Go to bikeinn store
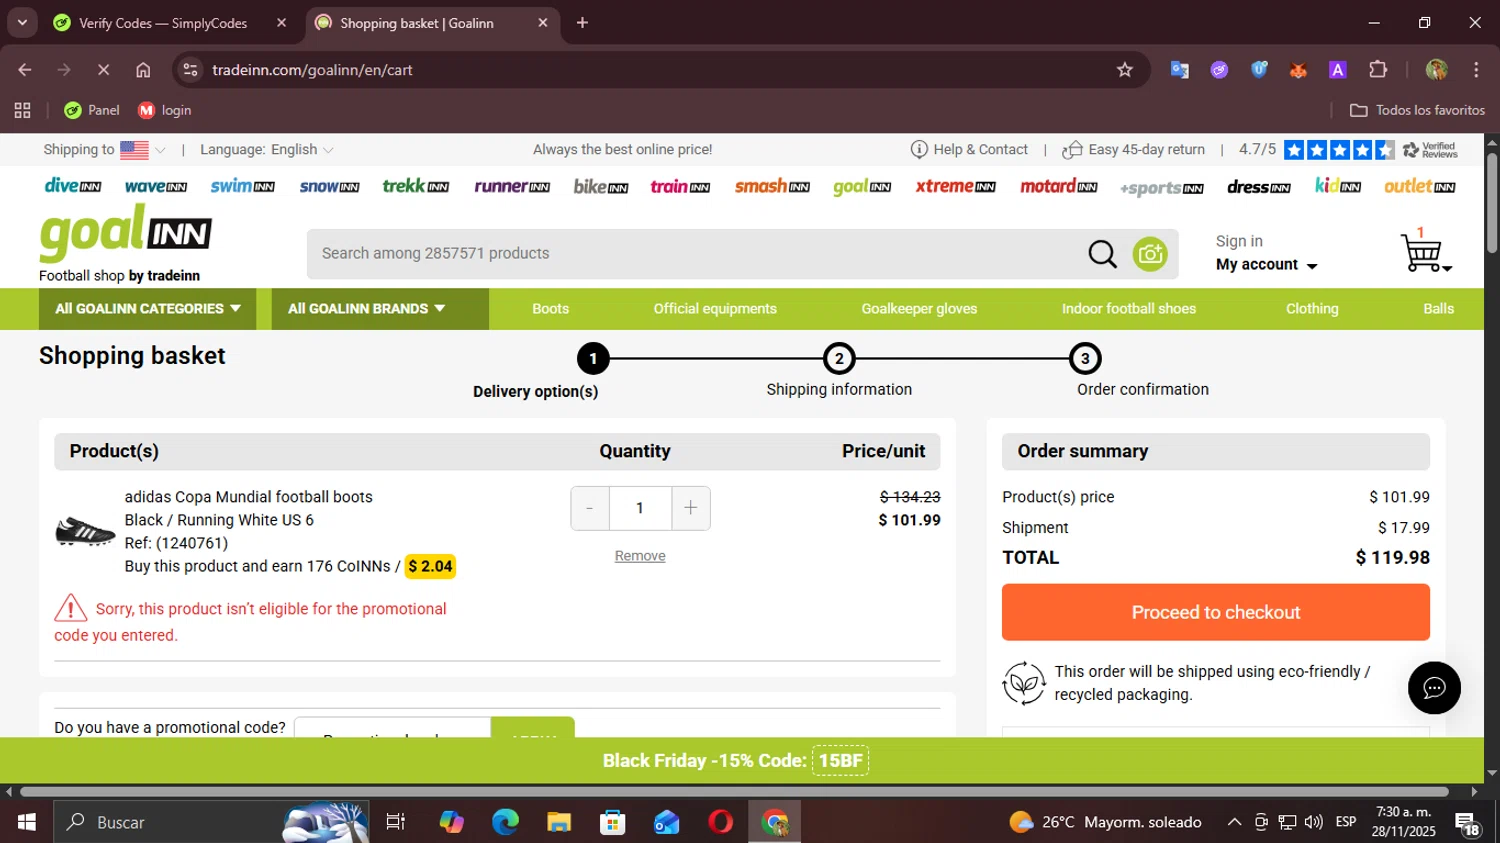Screen dimensions: 1500x843 [x=601, y=186]
